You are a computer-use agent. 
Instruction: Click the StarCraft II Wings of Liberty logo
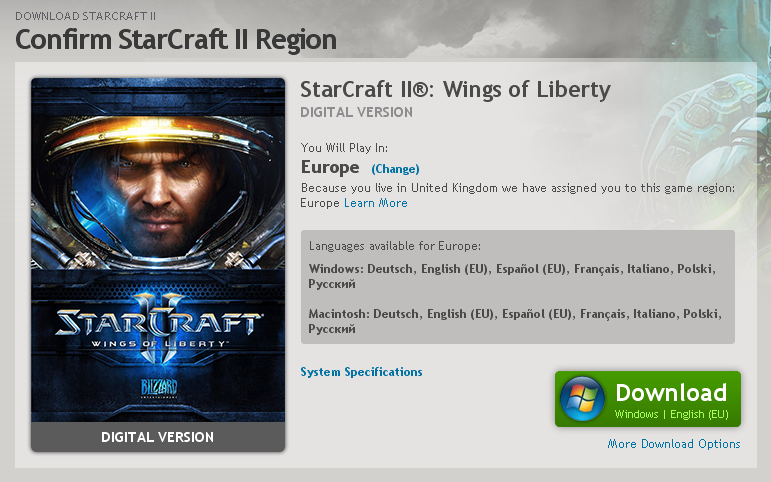coord(158,325)
